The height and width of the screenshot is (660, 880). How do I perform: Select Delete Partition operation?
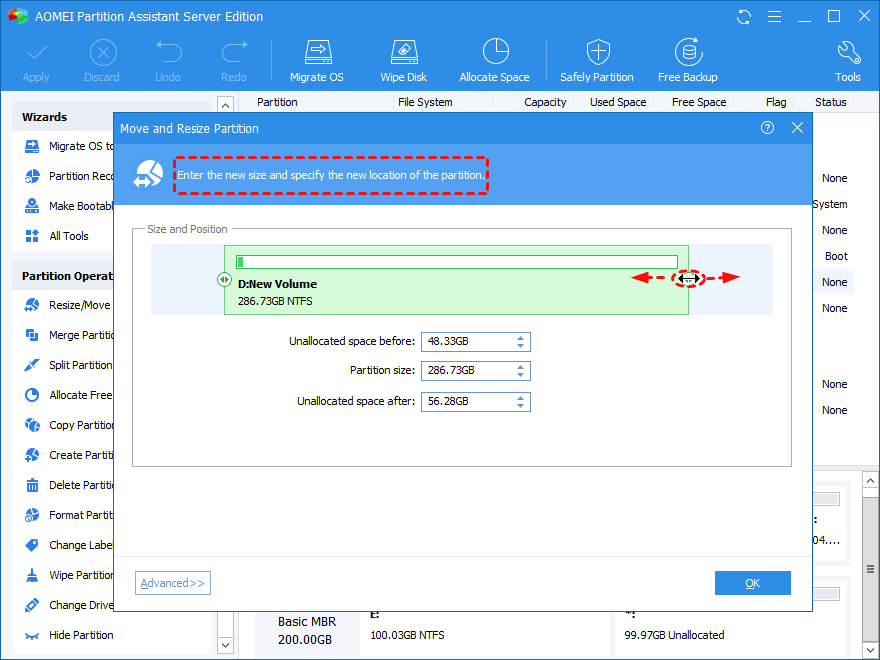(68, 485)
